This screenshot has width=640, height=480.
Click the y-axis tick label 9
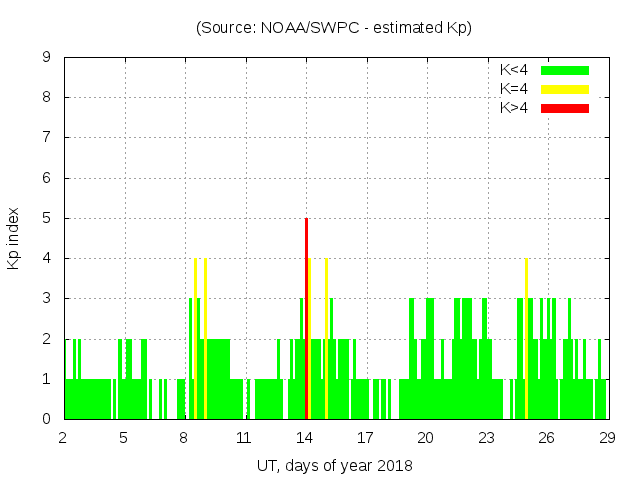tap(46, 58)
